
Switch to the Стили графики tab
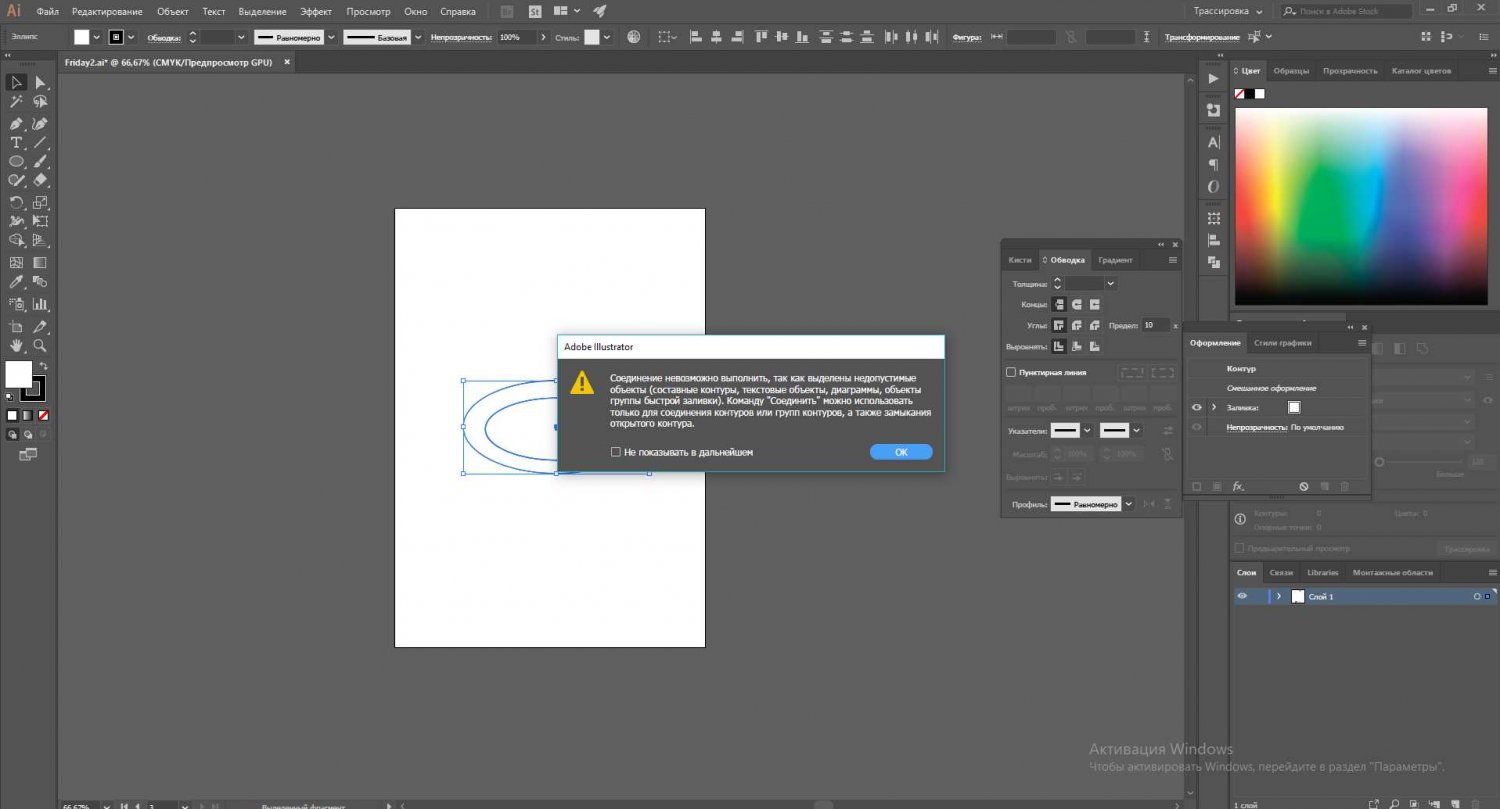click(x=1282, y=343)
